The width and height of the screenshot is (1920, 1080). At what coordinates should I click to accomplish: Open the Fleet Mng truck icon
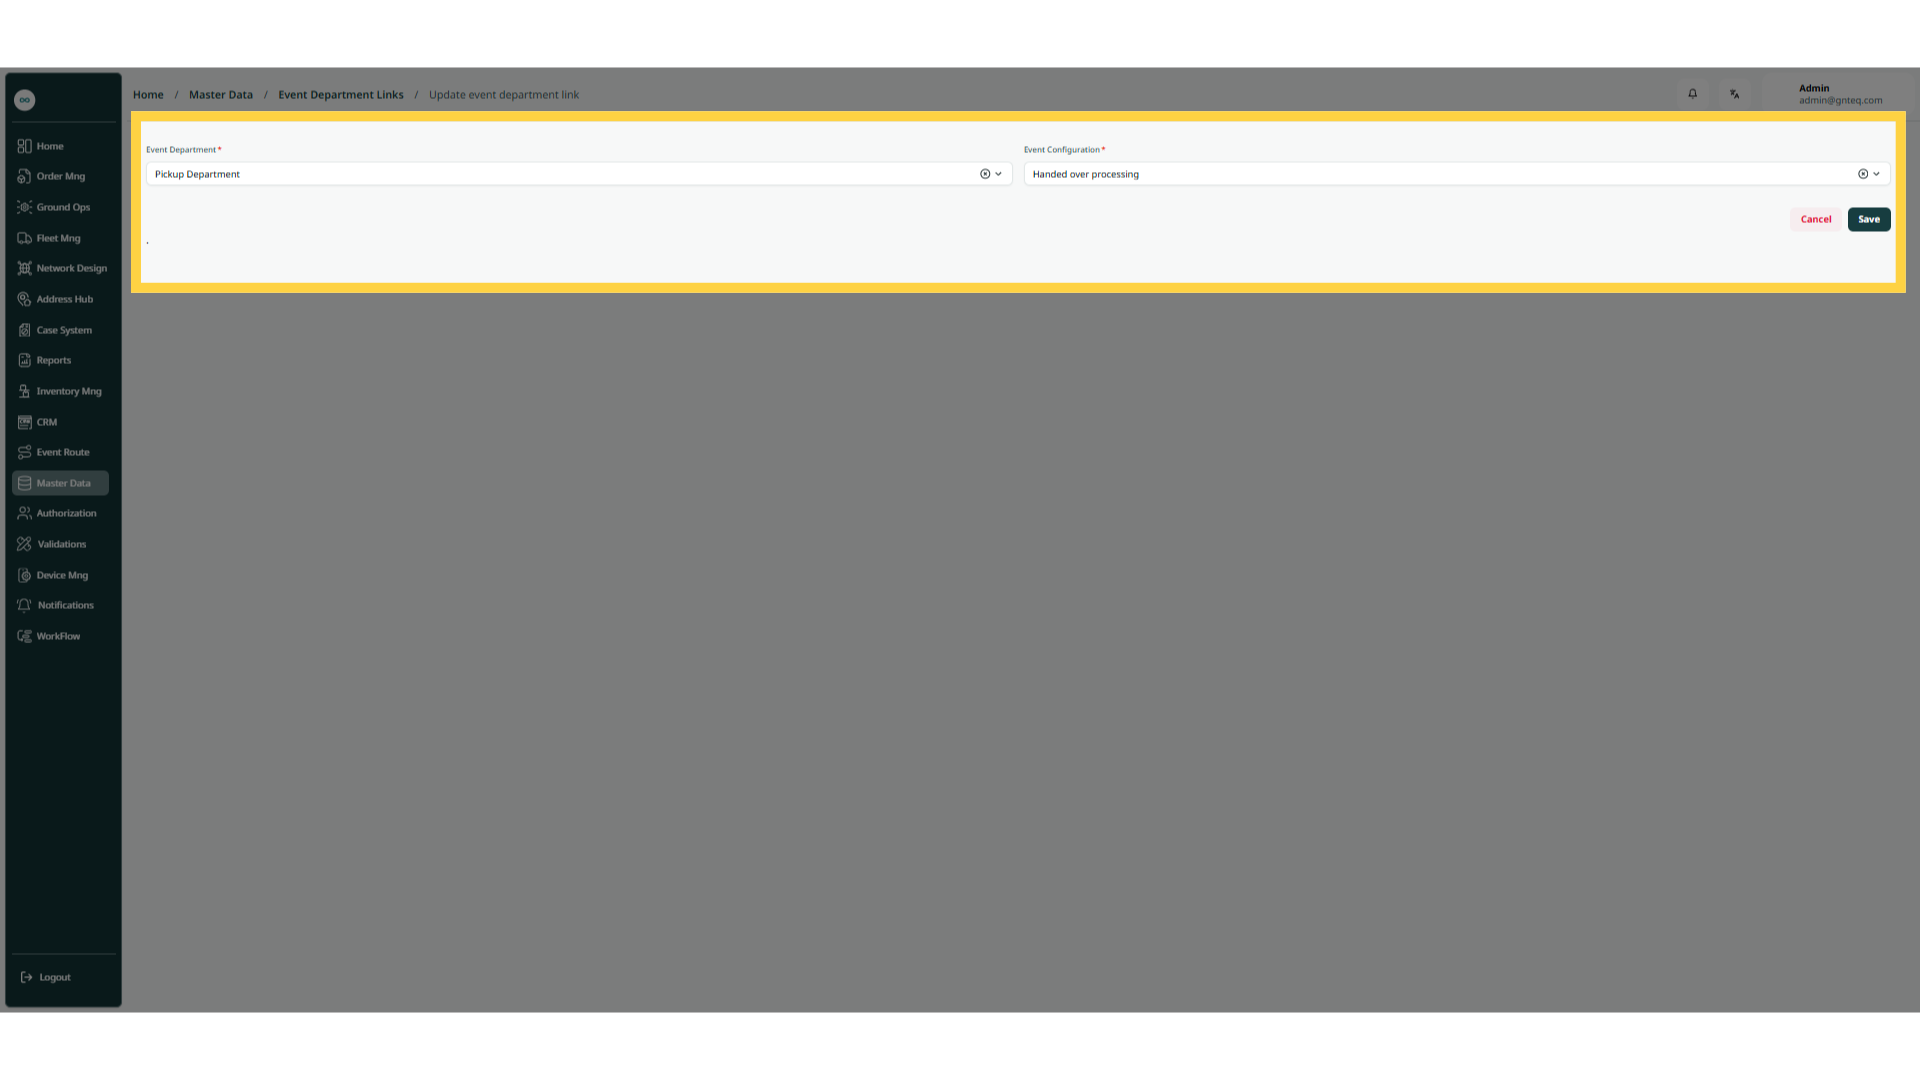24,238
